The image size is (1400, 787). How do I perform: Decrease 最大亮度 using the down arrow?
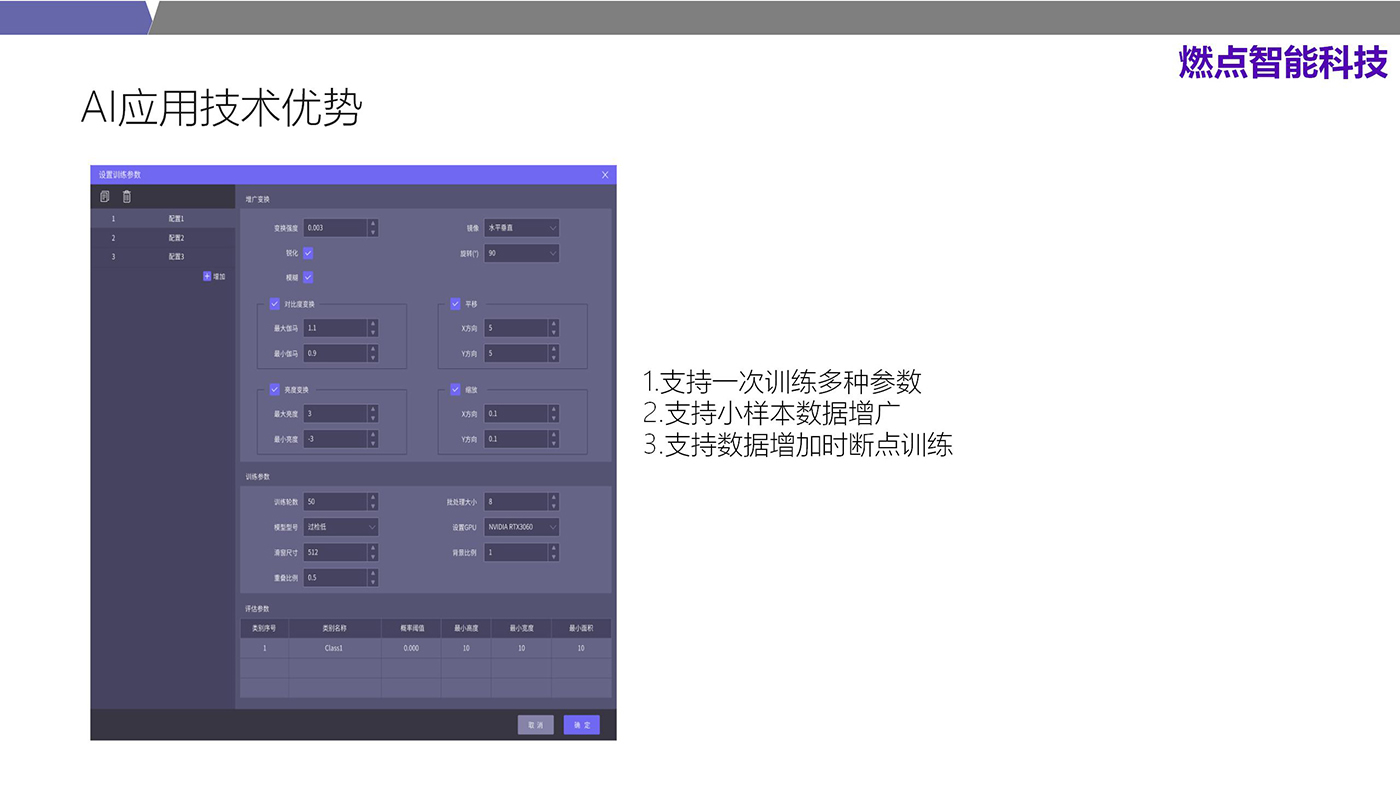[x=373, y=419]
